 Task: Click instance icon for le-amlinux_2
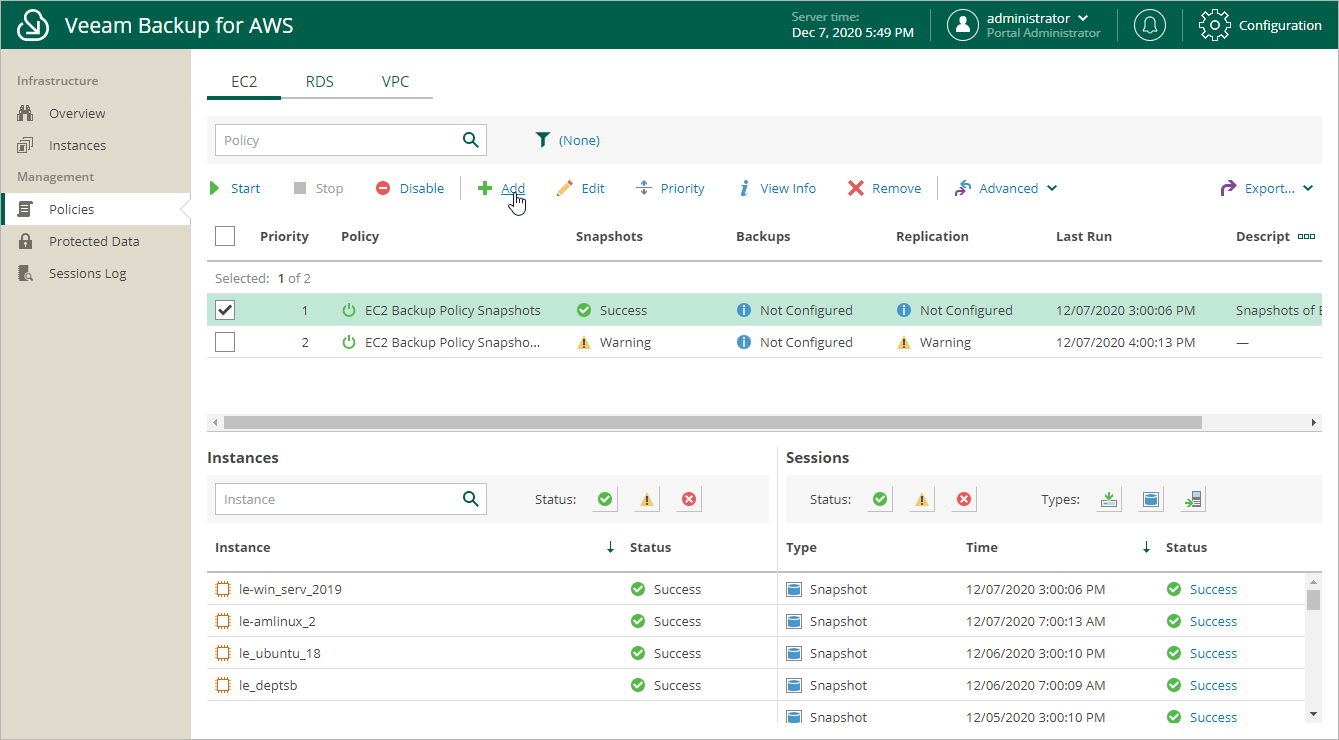pyautogui.click(x=223, y=621)
